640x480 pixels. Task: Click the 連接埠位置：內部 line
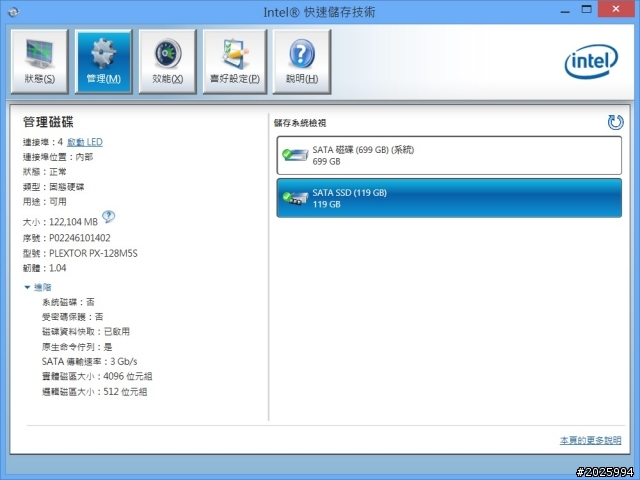(58, 157)
